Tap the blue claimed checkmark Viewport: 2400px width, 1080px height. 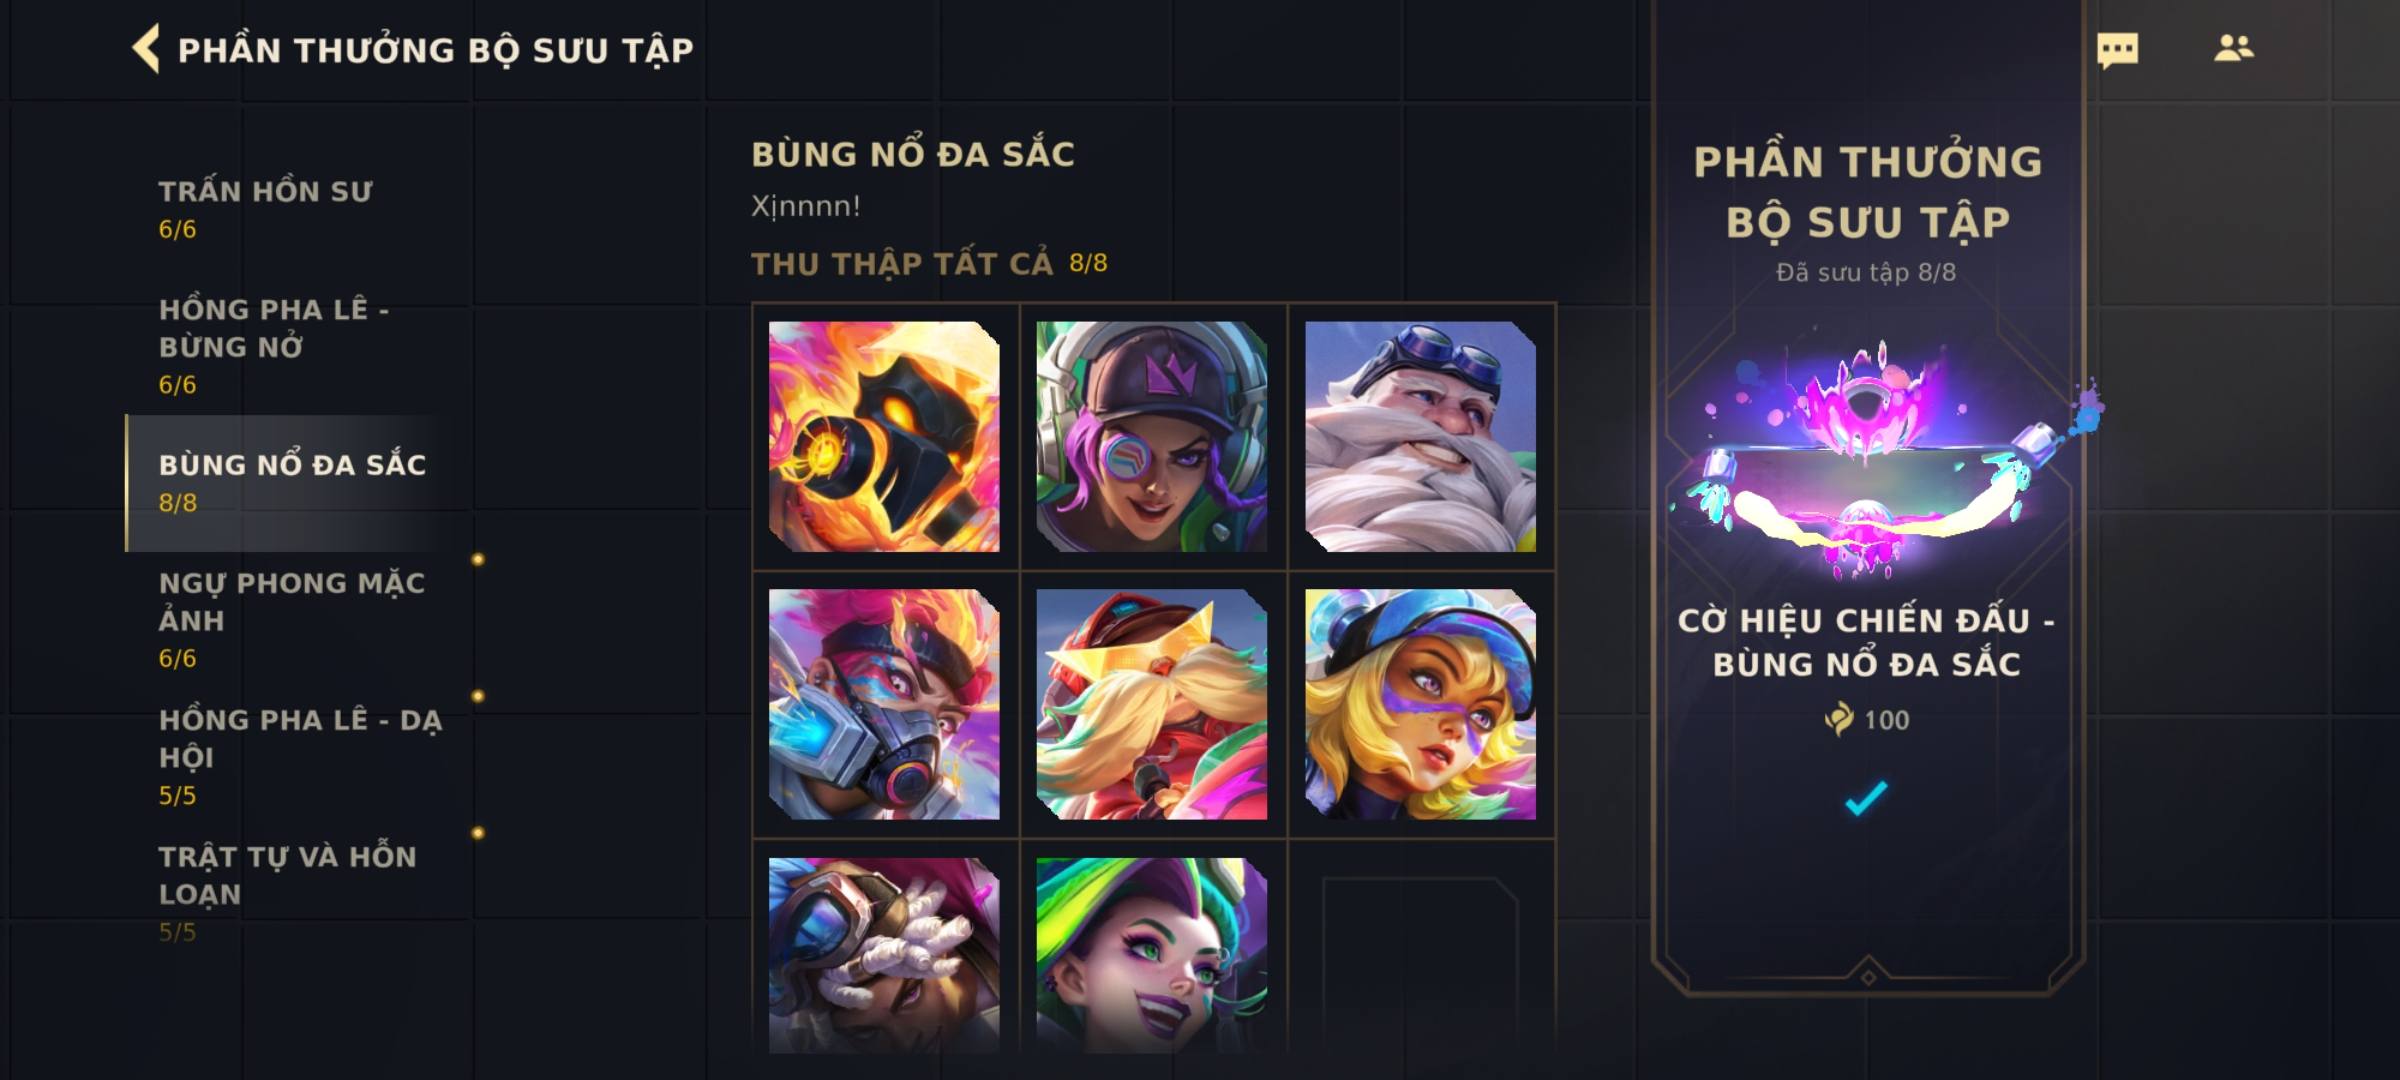[1866, 797]
